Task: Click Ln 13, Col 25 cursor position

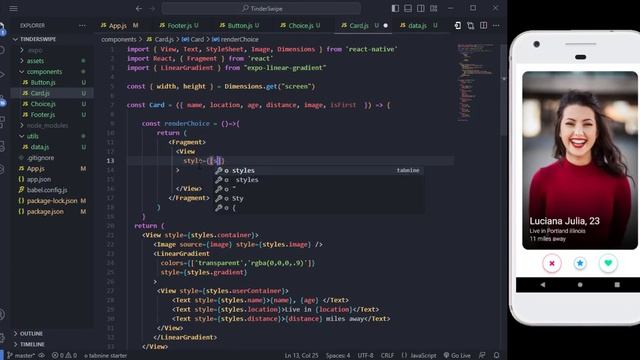Action: (x=301, y=356)
